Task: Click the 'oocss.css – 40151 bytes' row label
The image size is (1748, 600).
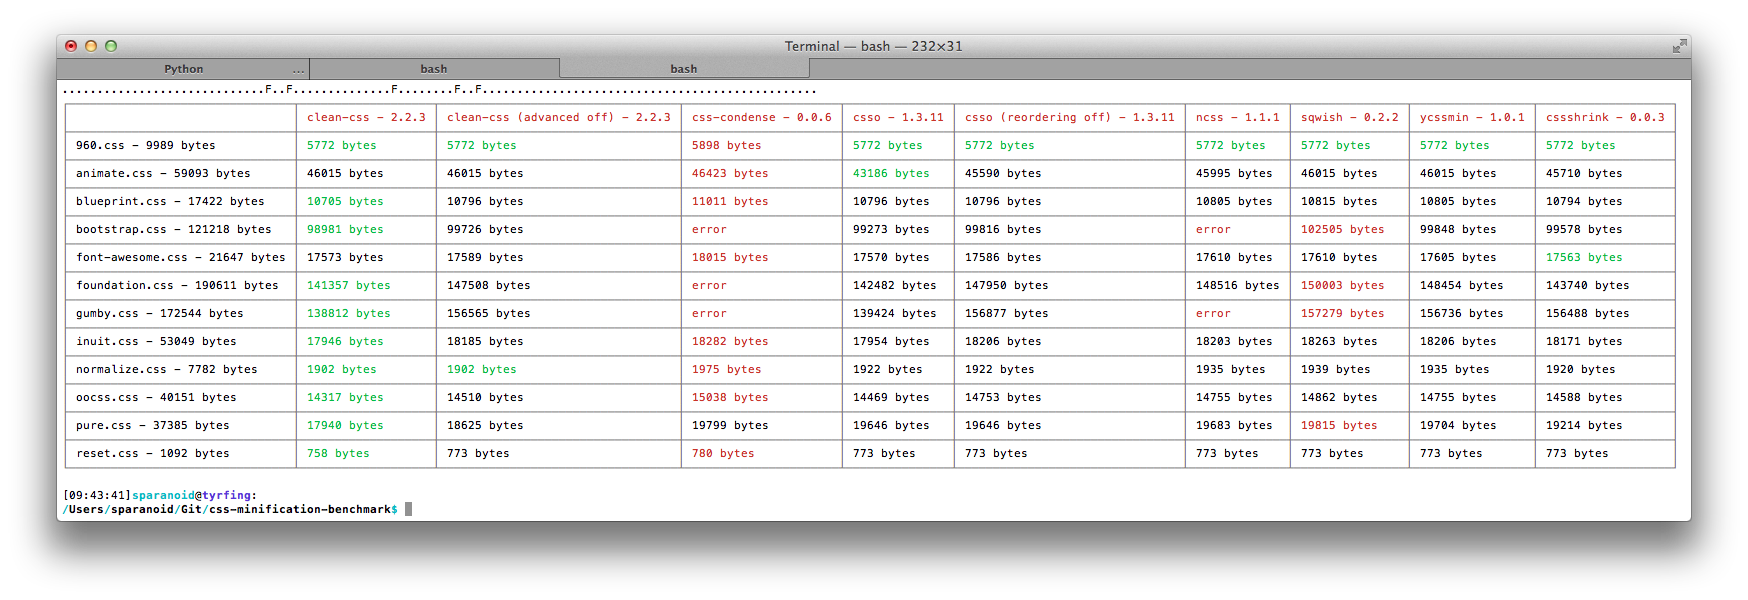Action: click(x=156, y=397)
